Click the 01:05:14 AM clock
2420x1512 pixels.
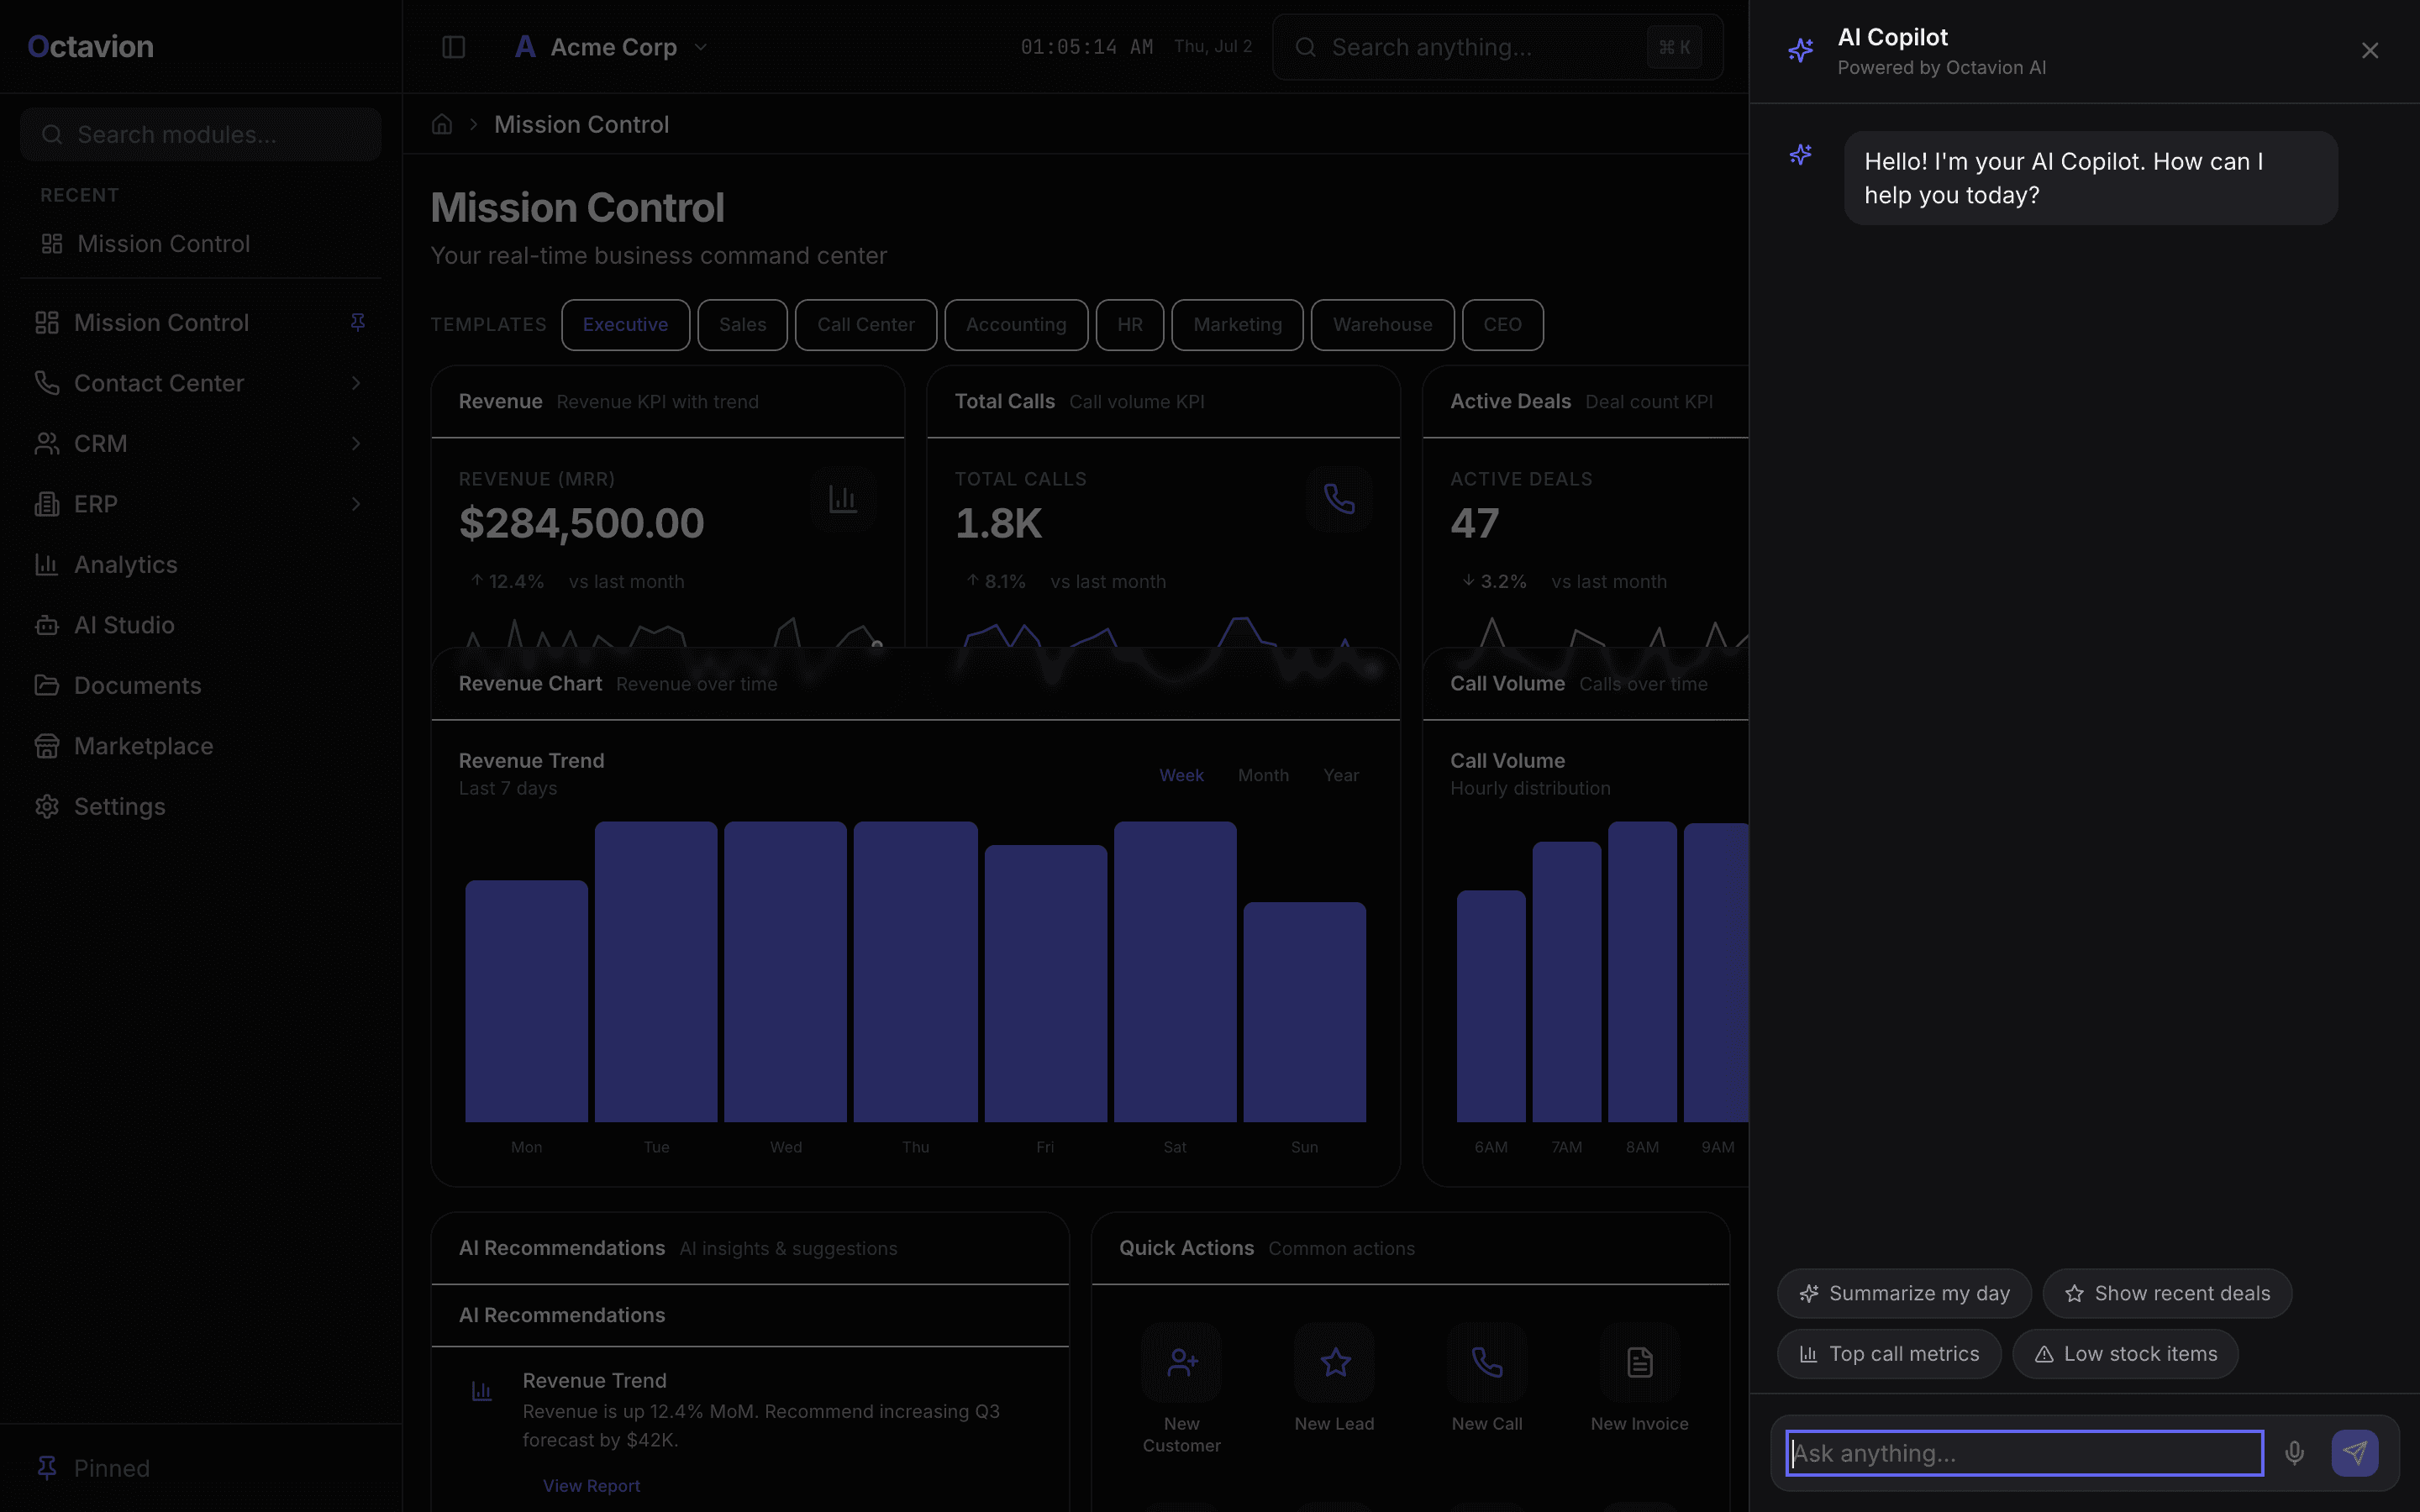coord(1086,47)
